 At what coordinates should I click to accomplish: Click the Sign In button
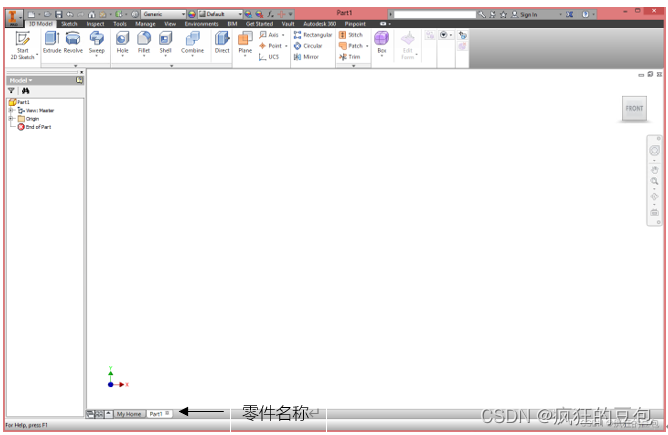point(526,14)
